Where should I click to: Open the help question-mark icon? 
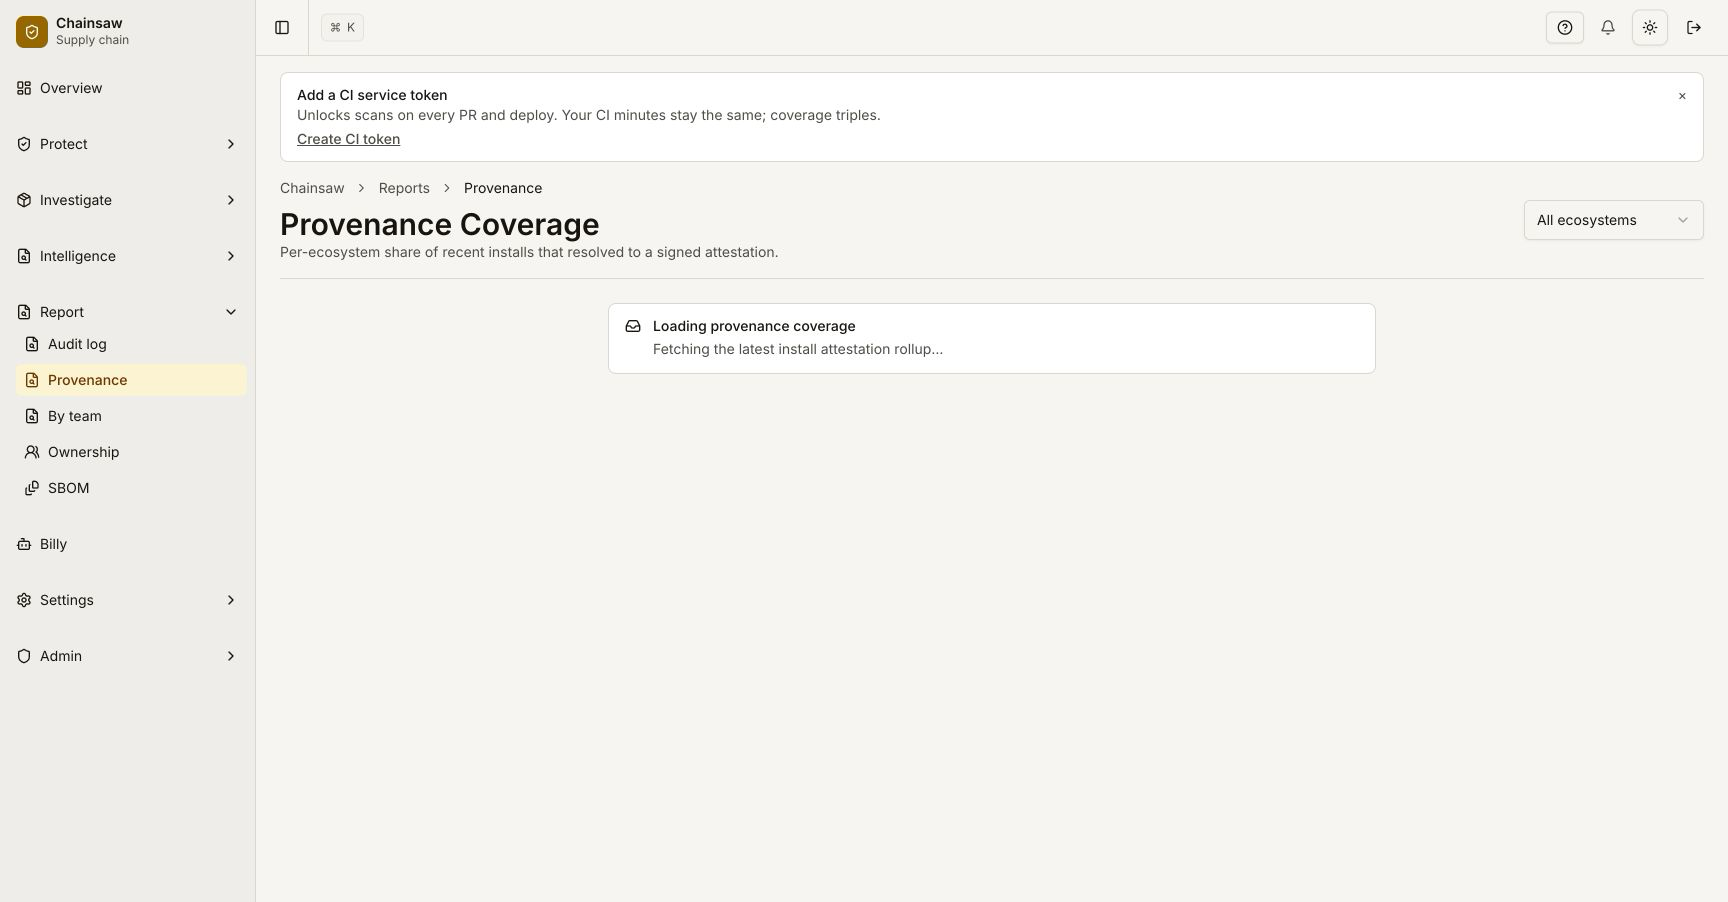pos(1565,28)
